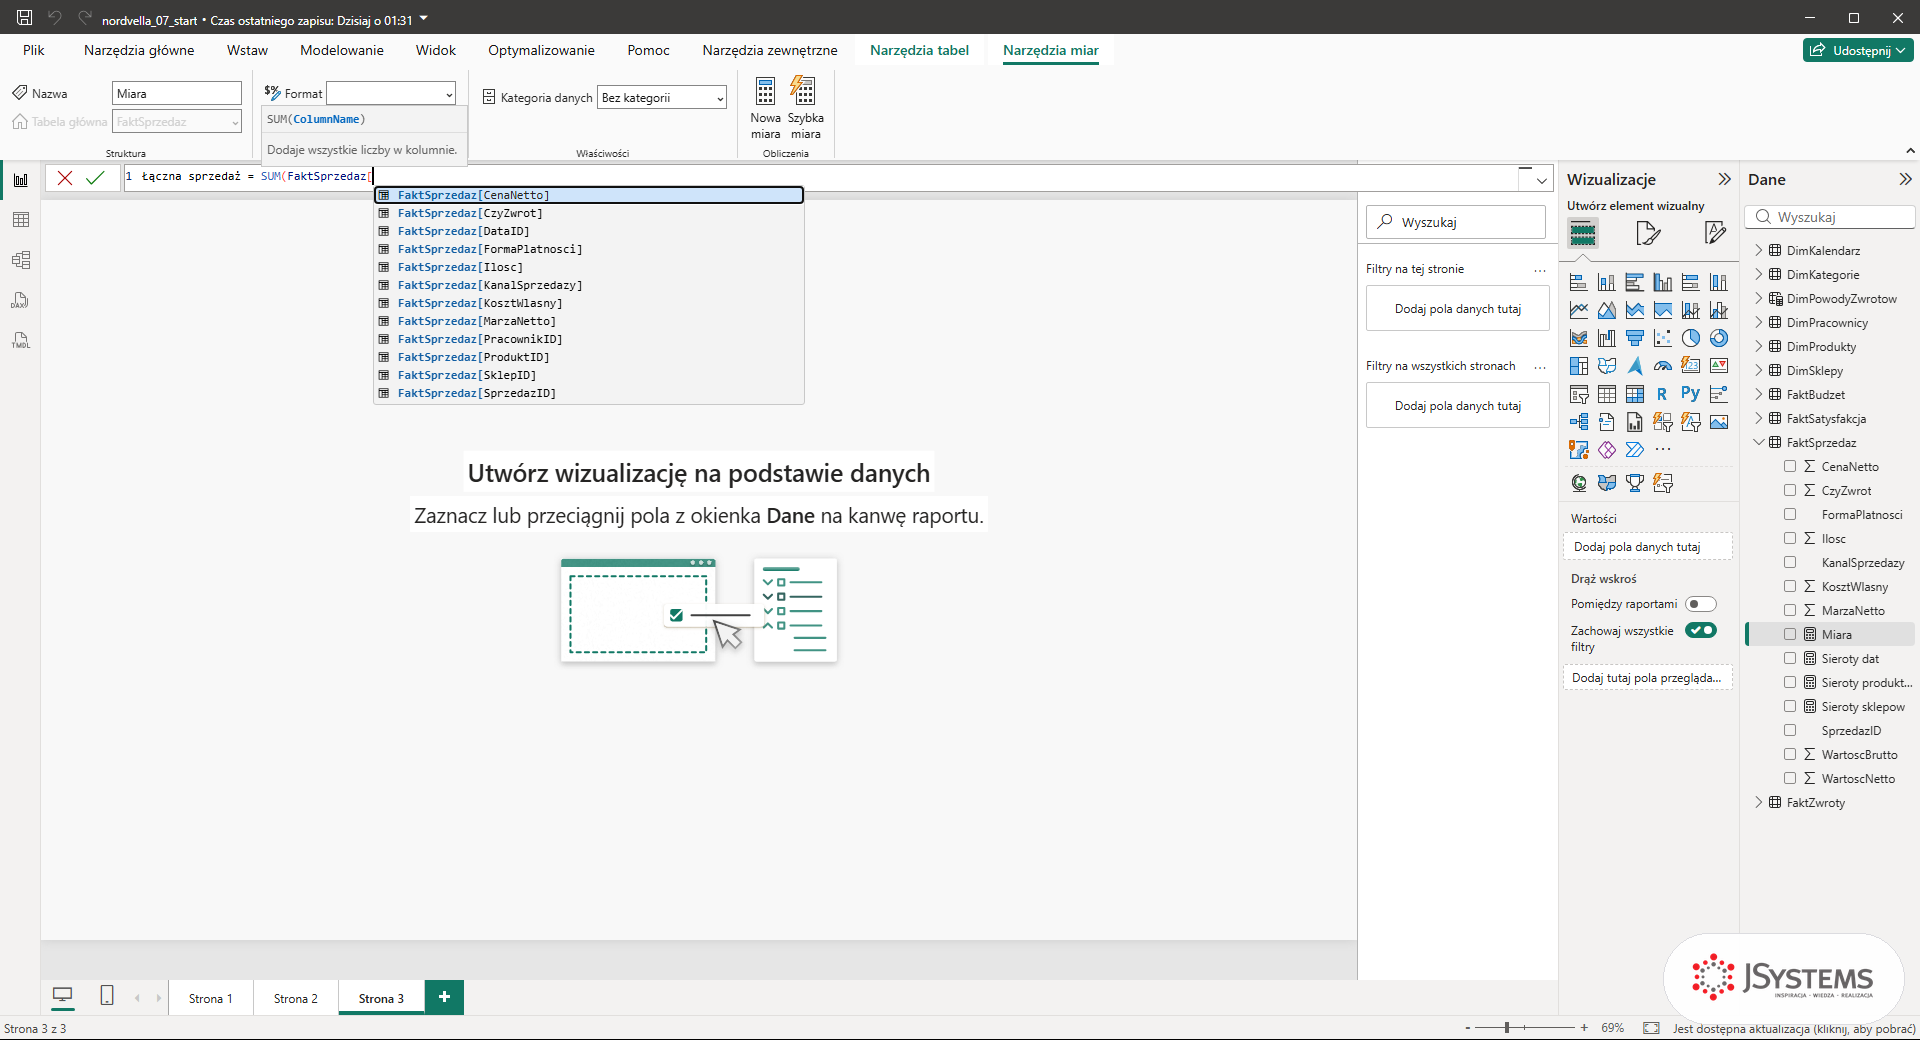Viewport: 1920px width, 1040px height.
Task: Select the donut chart visual
Action: click(1719, 338)
